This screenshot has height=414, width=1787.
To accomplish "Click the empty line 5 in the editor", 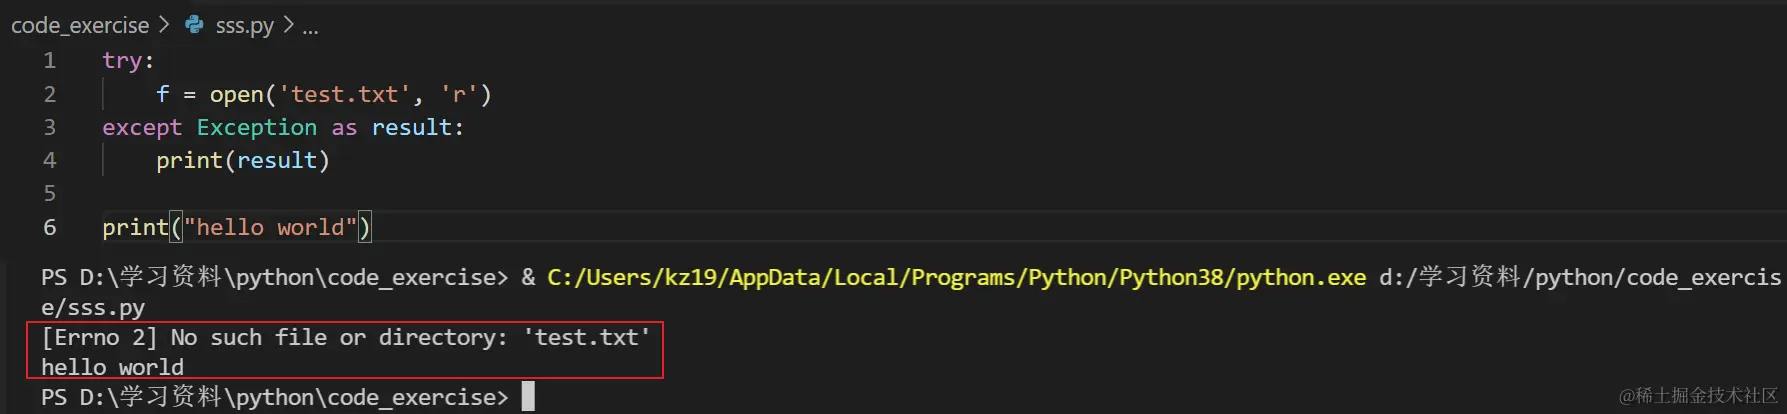I will [400, 194].
